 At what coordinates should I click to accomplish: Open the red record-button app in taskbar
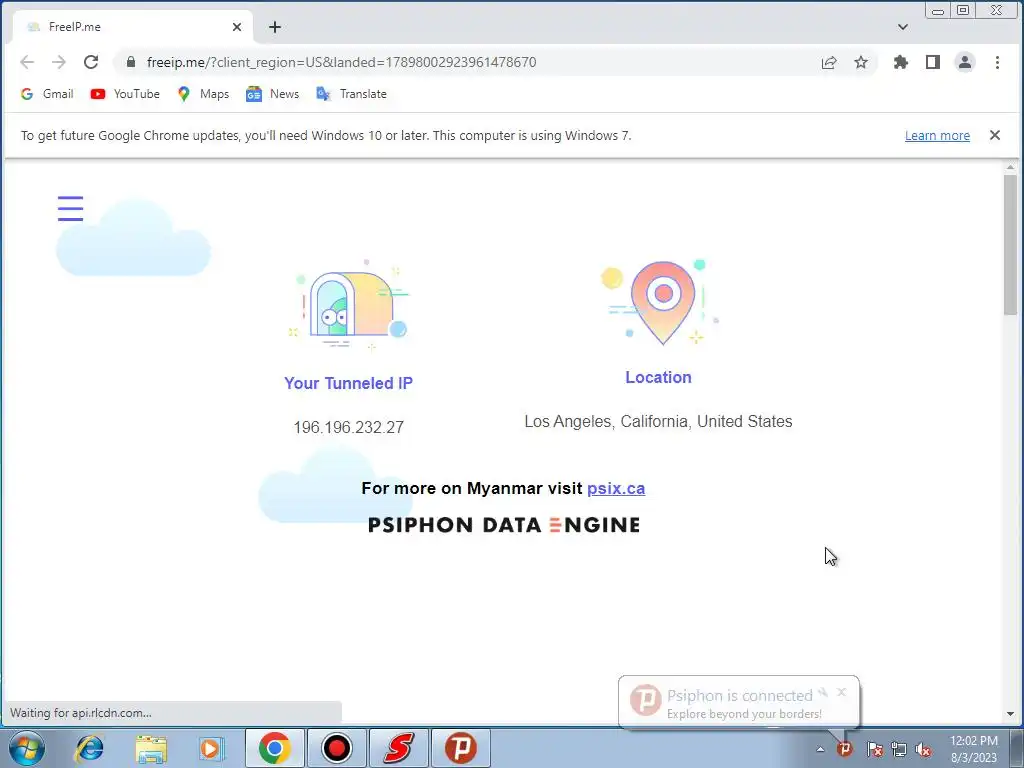coord(336,748)
